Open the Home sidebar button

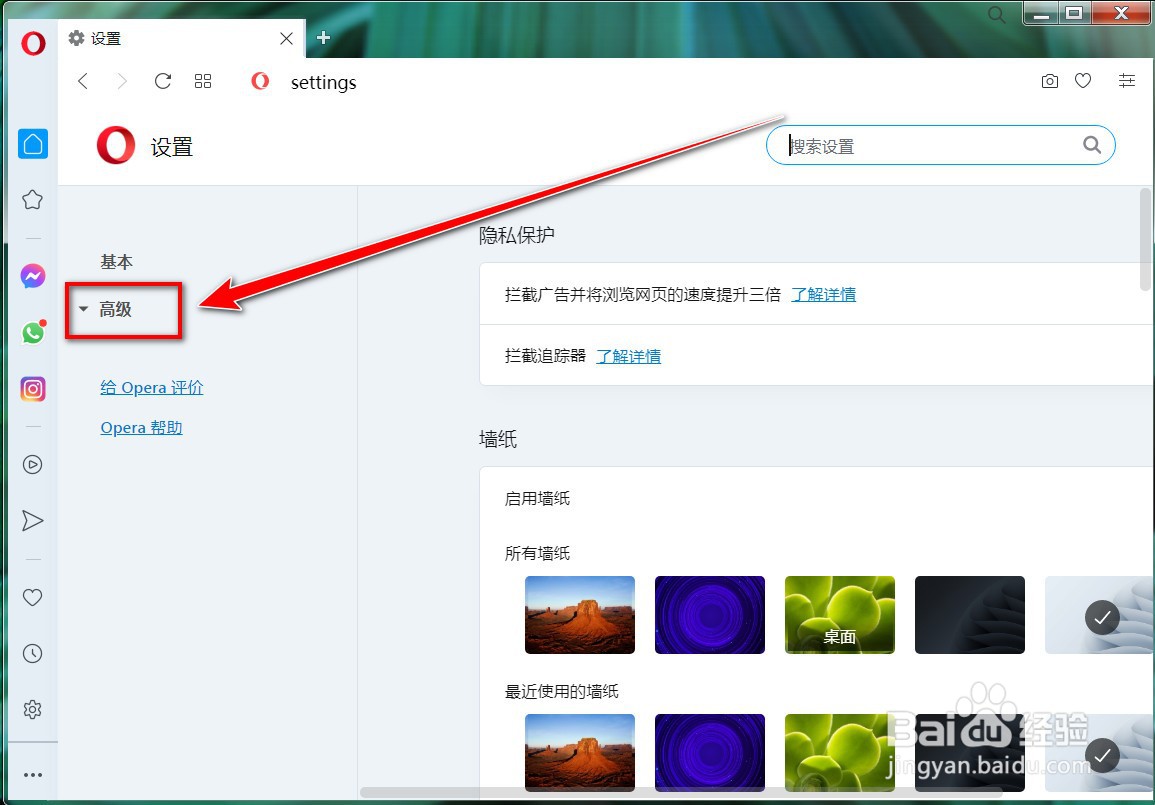pos(33,144)
